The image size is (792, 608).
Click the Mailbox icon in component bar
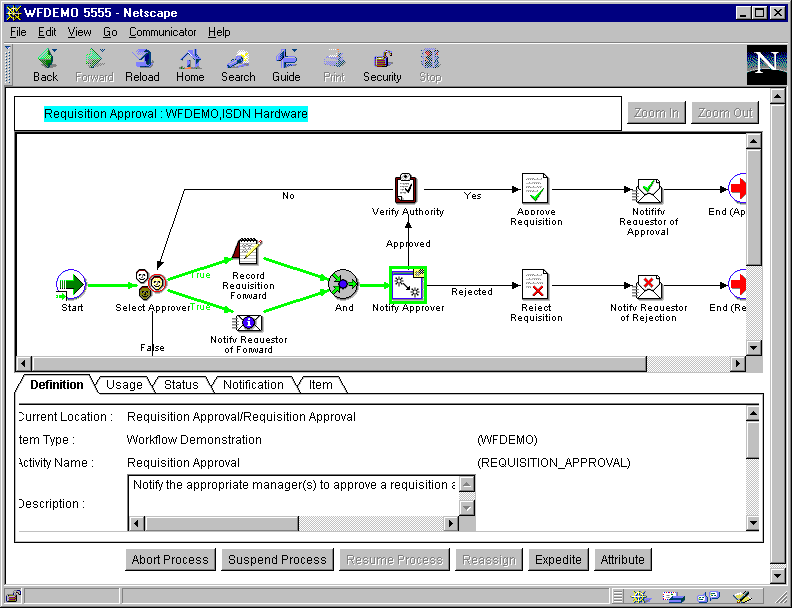point(673,596)
